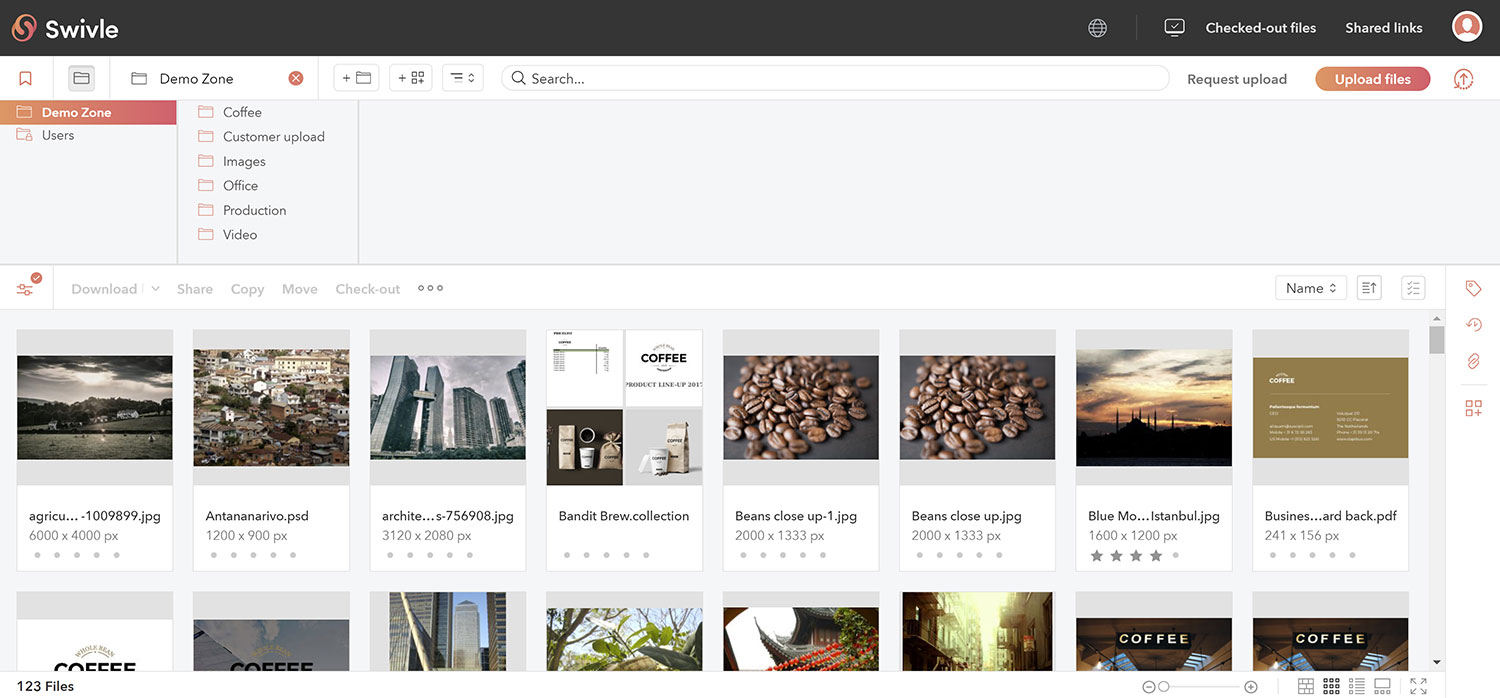
Task: Open the Images folder
Action: (x=244, y=161)
